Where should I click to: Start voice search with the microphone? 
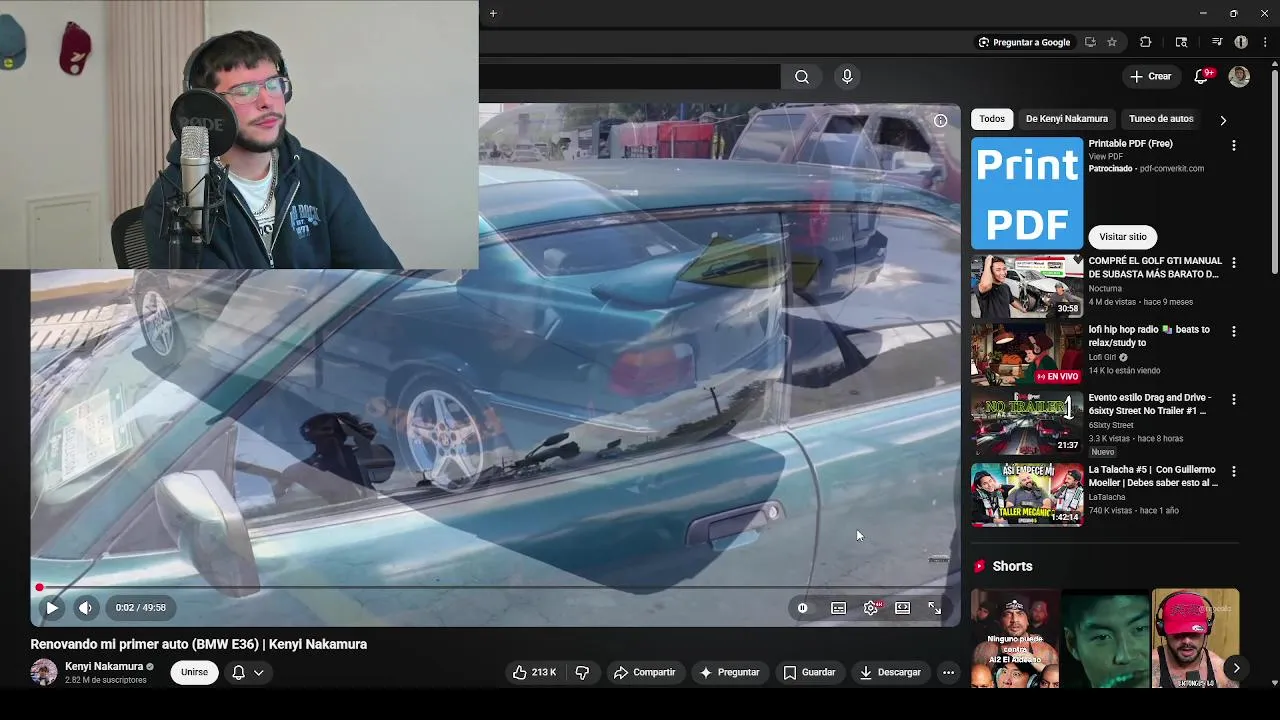(847, 76)
